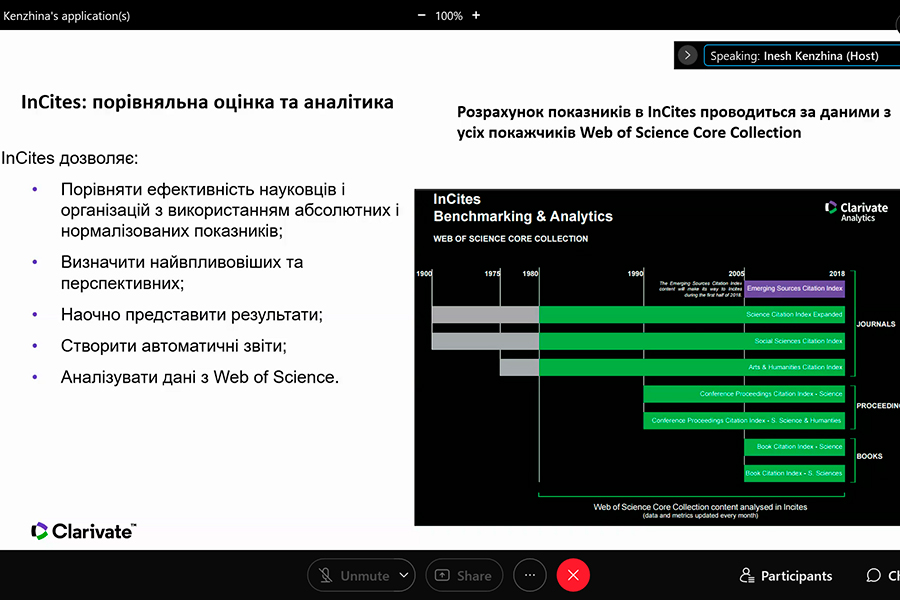Click the Science Citation Index Expanded bar
Screen dimensions: 900x600
pos(692,315)
